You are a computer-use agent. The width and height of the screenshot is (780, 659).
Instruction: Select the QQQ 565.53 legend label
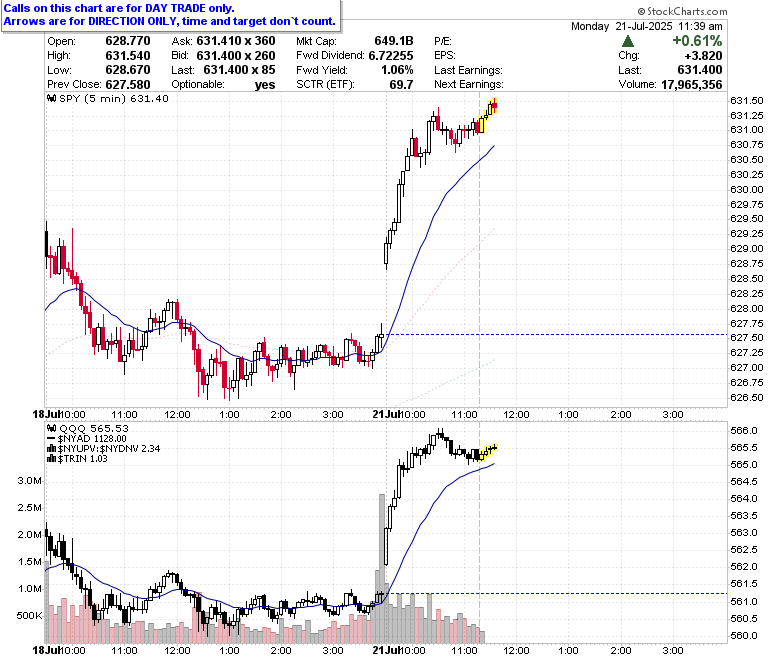(94, 428)
